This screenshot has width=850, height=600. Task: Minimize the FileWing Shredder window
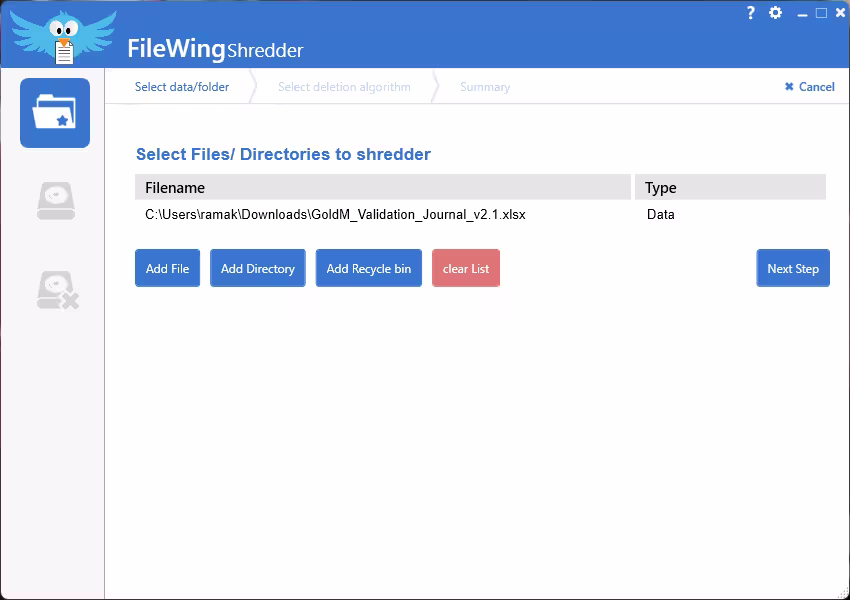[x=802, y=14]
